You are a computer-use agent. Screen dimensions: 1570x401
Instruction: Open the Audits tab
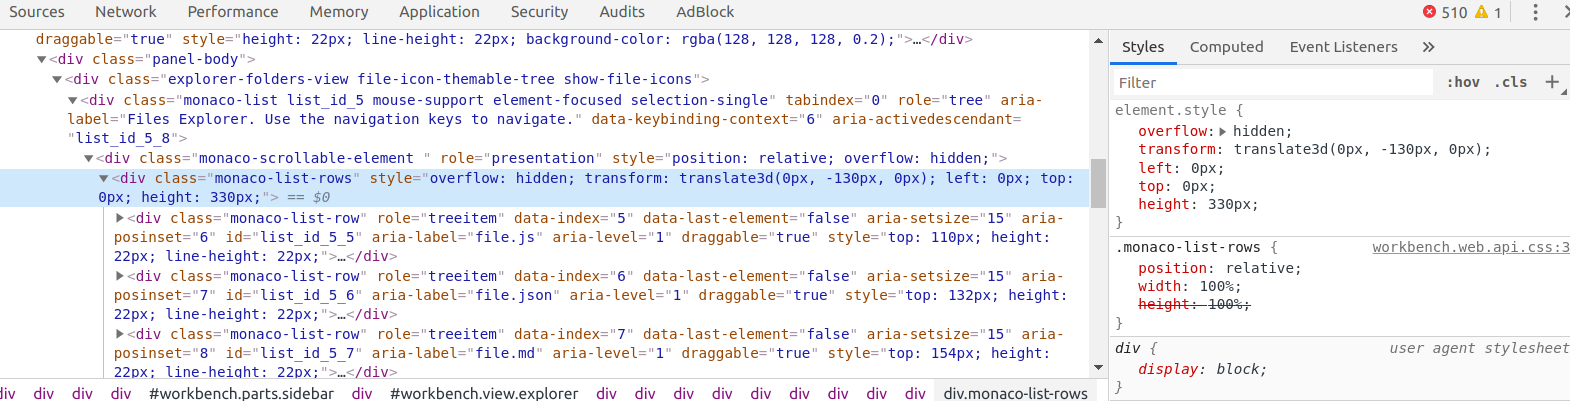622,12
